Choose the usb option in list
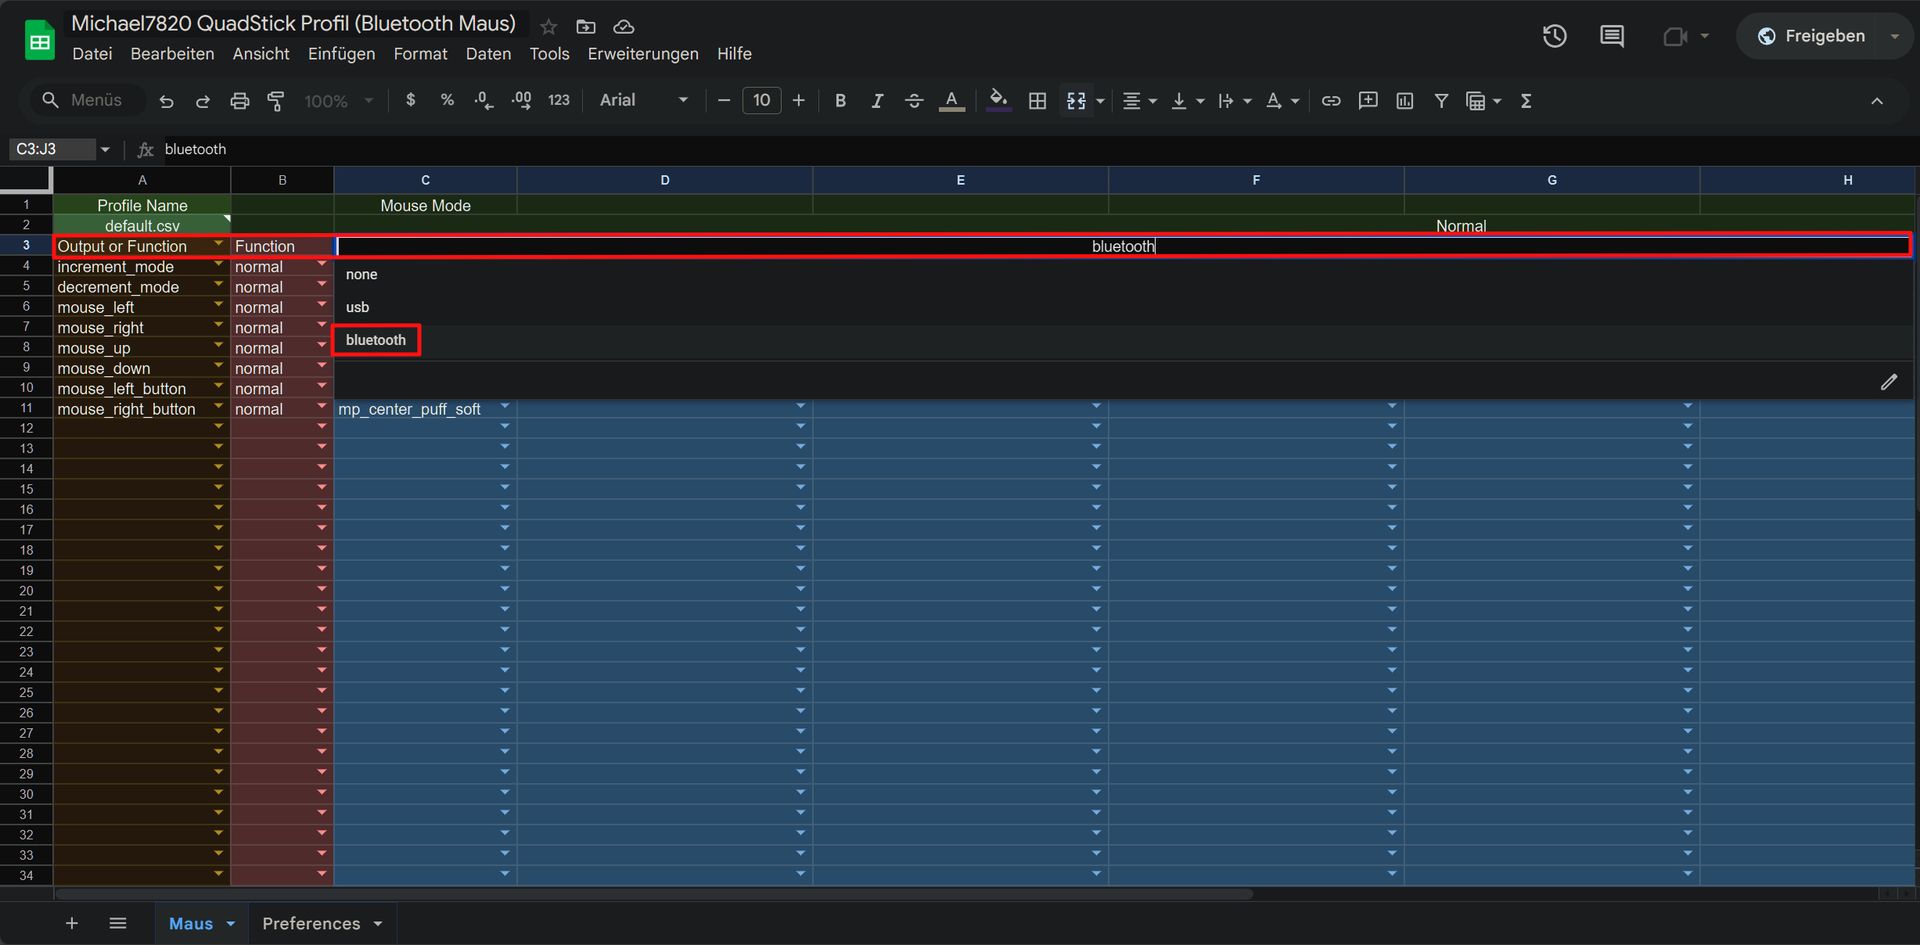 click(358, 307)
